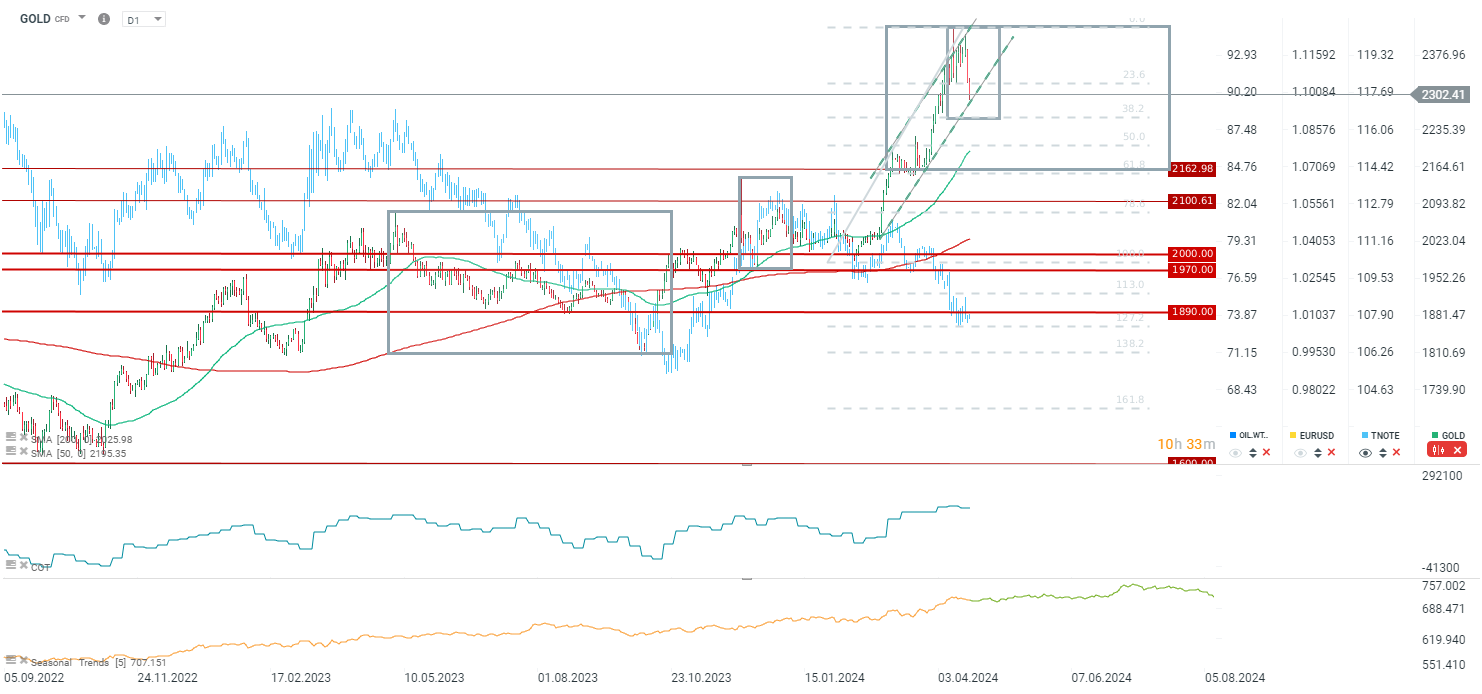Screen dimensions: 1482x694
Task: Change GOLD chart type candlestick icon
Action: coord(1438,450)
